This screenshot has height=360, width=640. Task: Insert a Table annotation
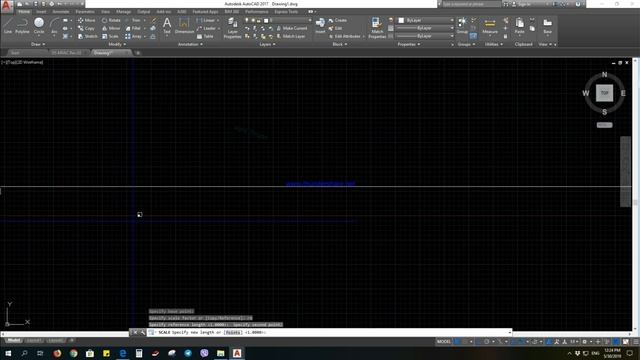(x=205, y=36)
